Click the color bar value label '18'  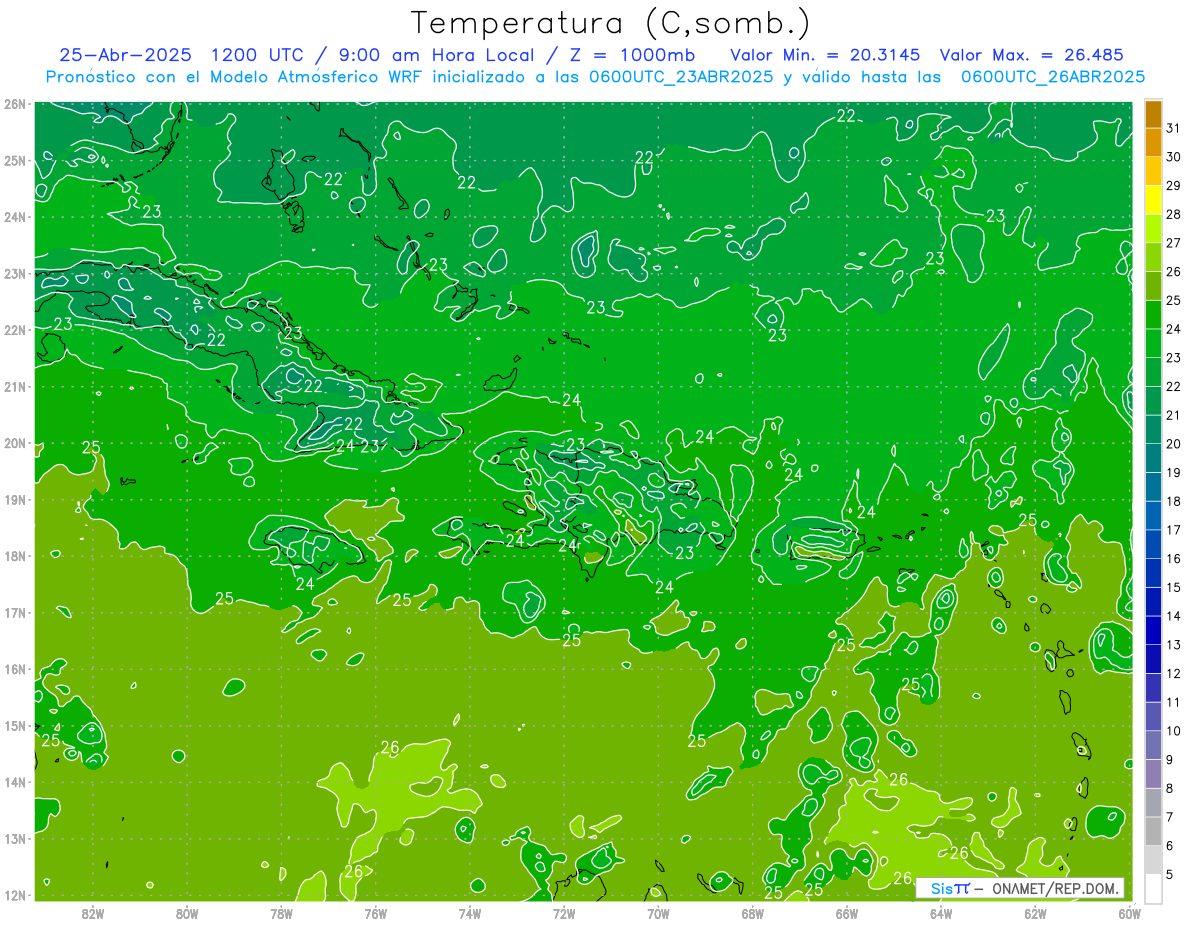point(1173,501)
